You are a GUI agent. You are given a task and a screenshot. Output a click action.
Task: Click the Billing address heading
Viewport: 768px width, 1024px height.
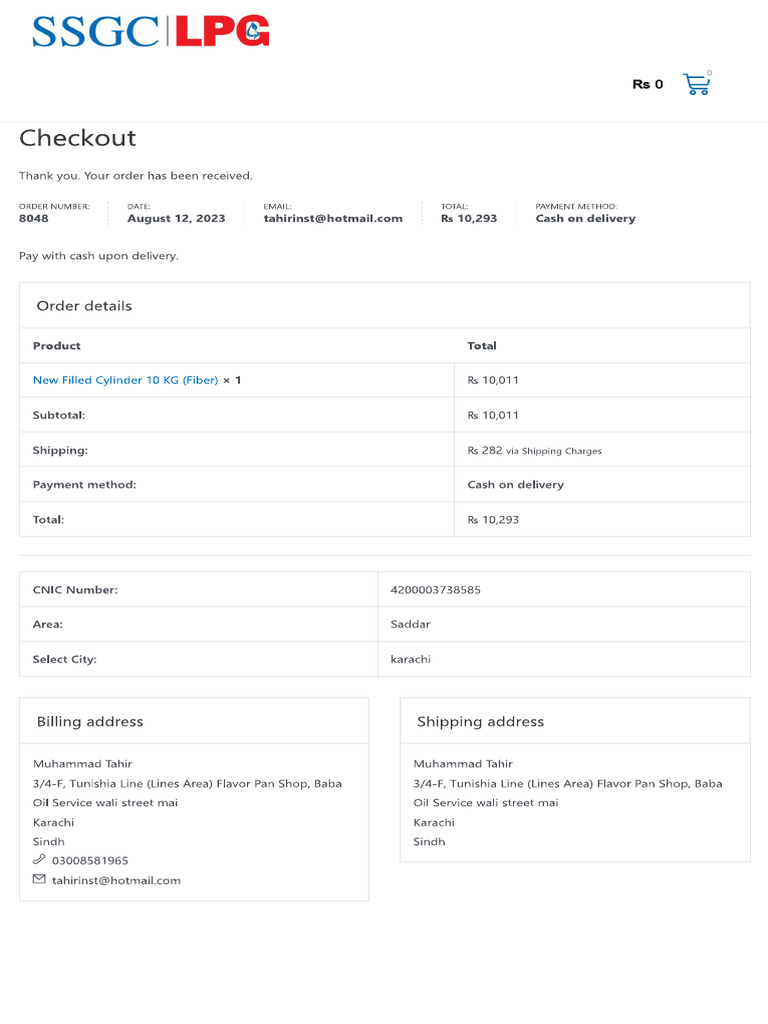pyautogui.click(x=90, y=722)
